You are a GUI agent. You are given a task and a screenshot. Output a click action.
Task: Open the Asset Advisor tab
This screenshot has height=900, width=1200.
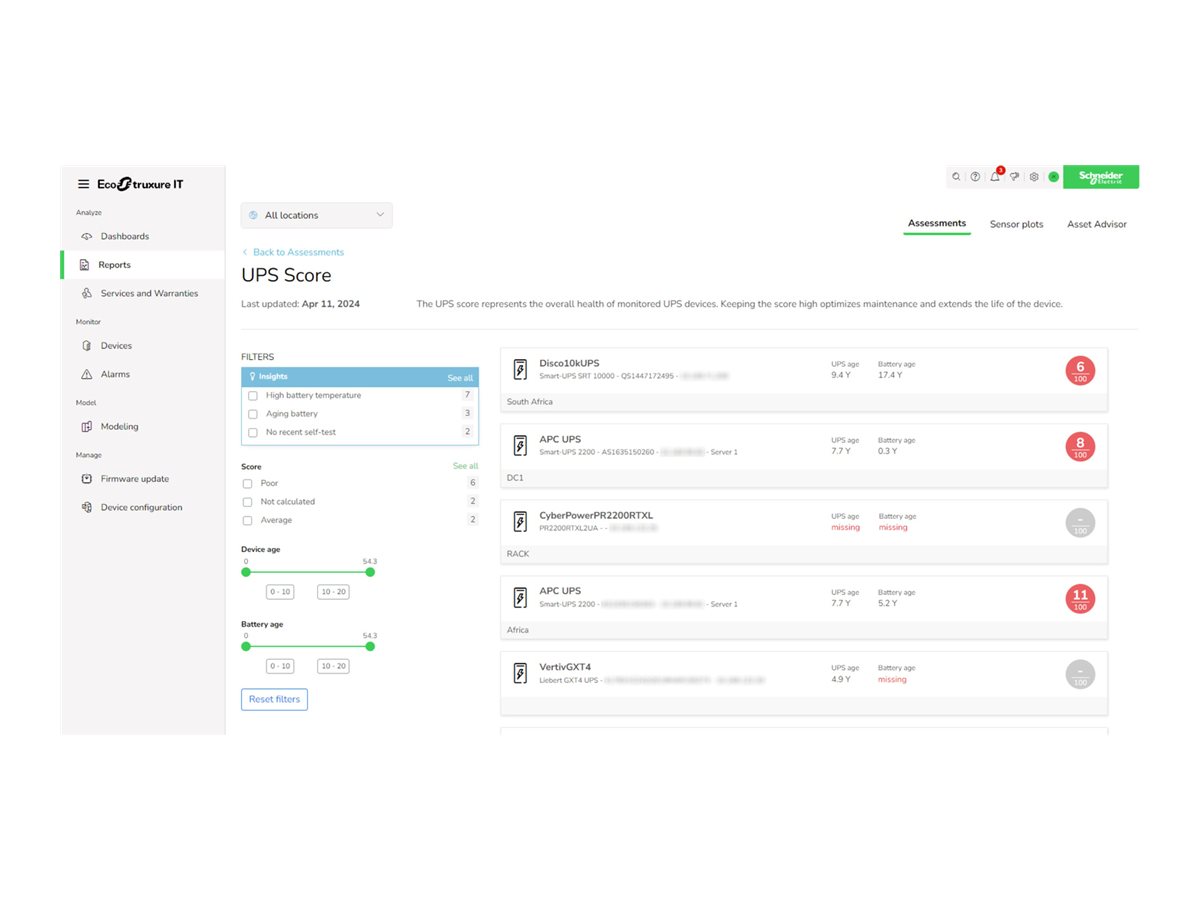1096,224
